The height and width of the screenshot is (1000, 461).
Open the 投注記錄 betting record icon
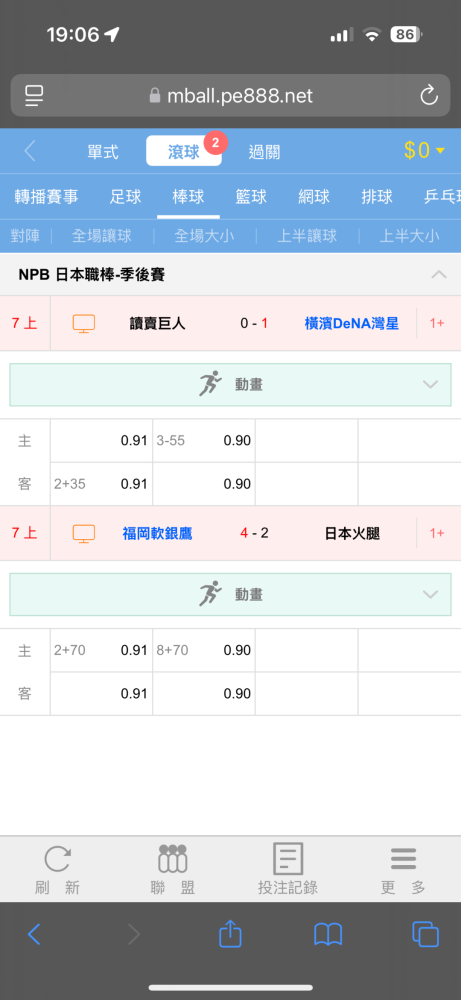pos(288,858)
